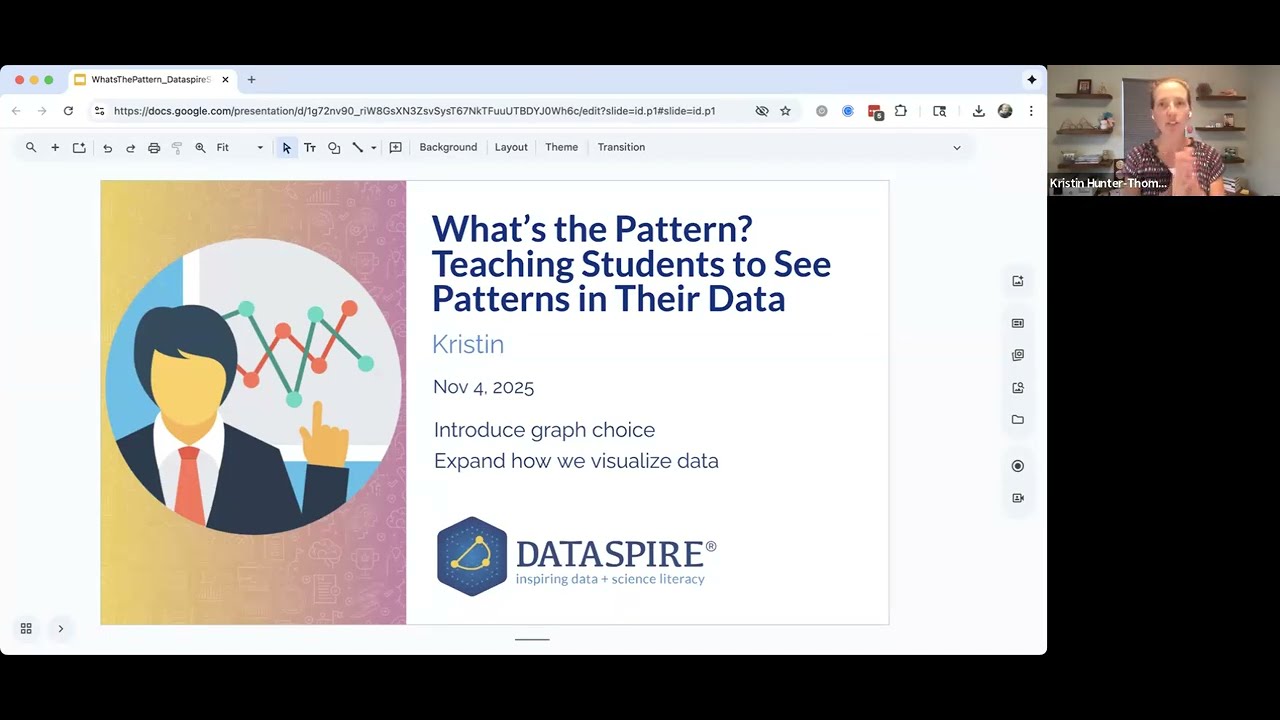Start recording with the rec icon
Screen dimensions: 1280x720
[x=1018, y=466]
